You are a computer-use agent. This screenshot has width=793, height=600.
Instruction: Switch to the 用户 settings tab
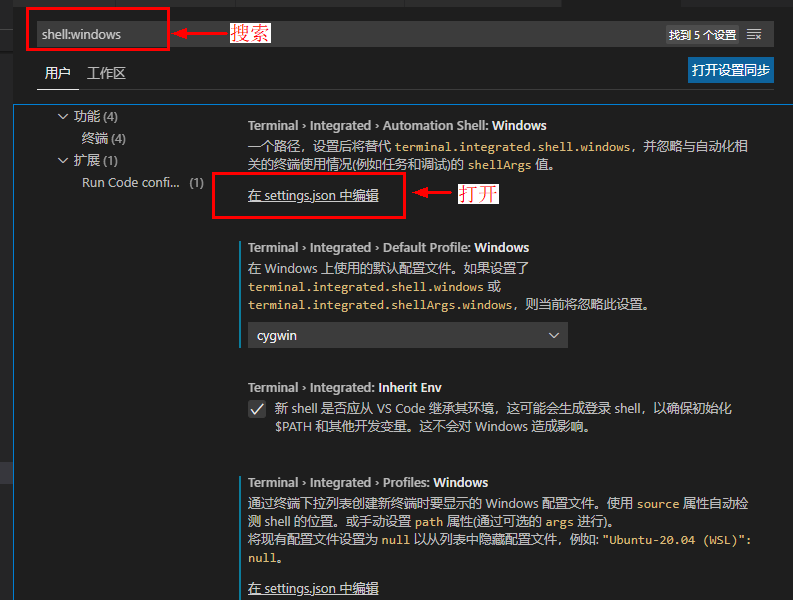57,73
